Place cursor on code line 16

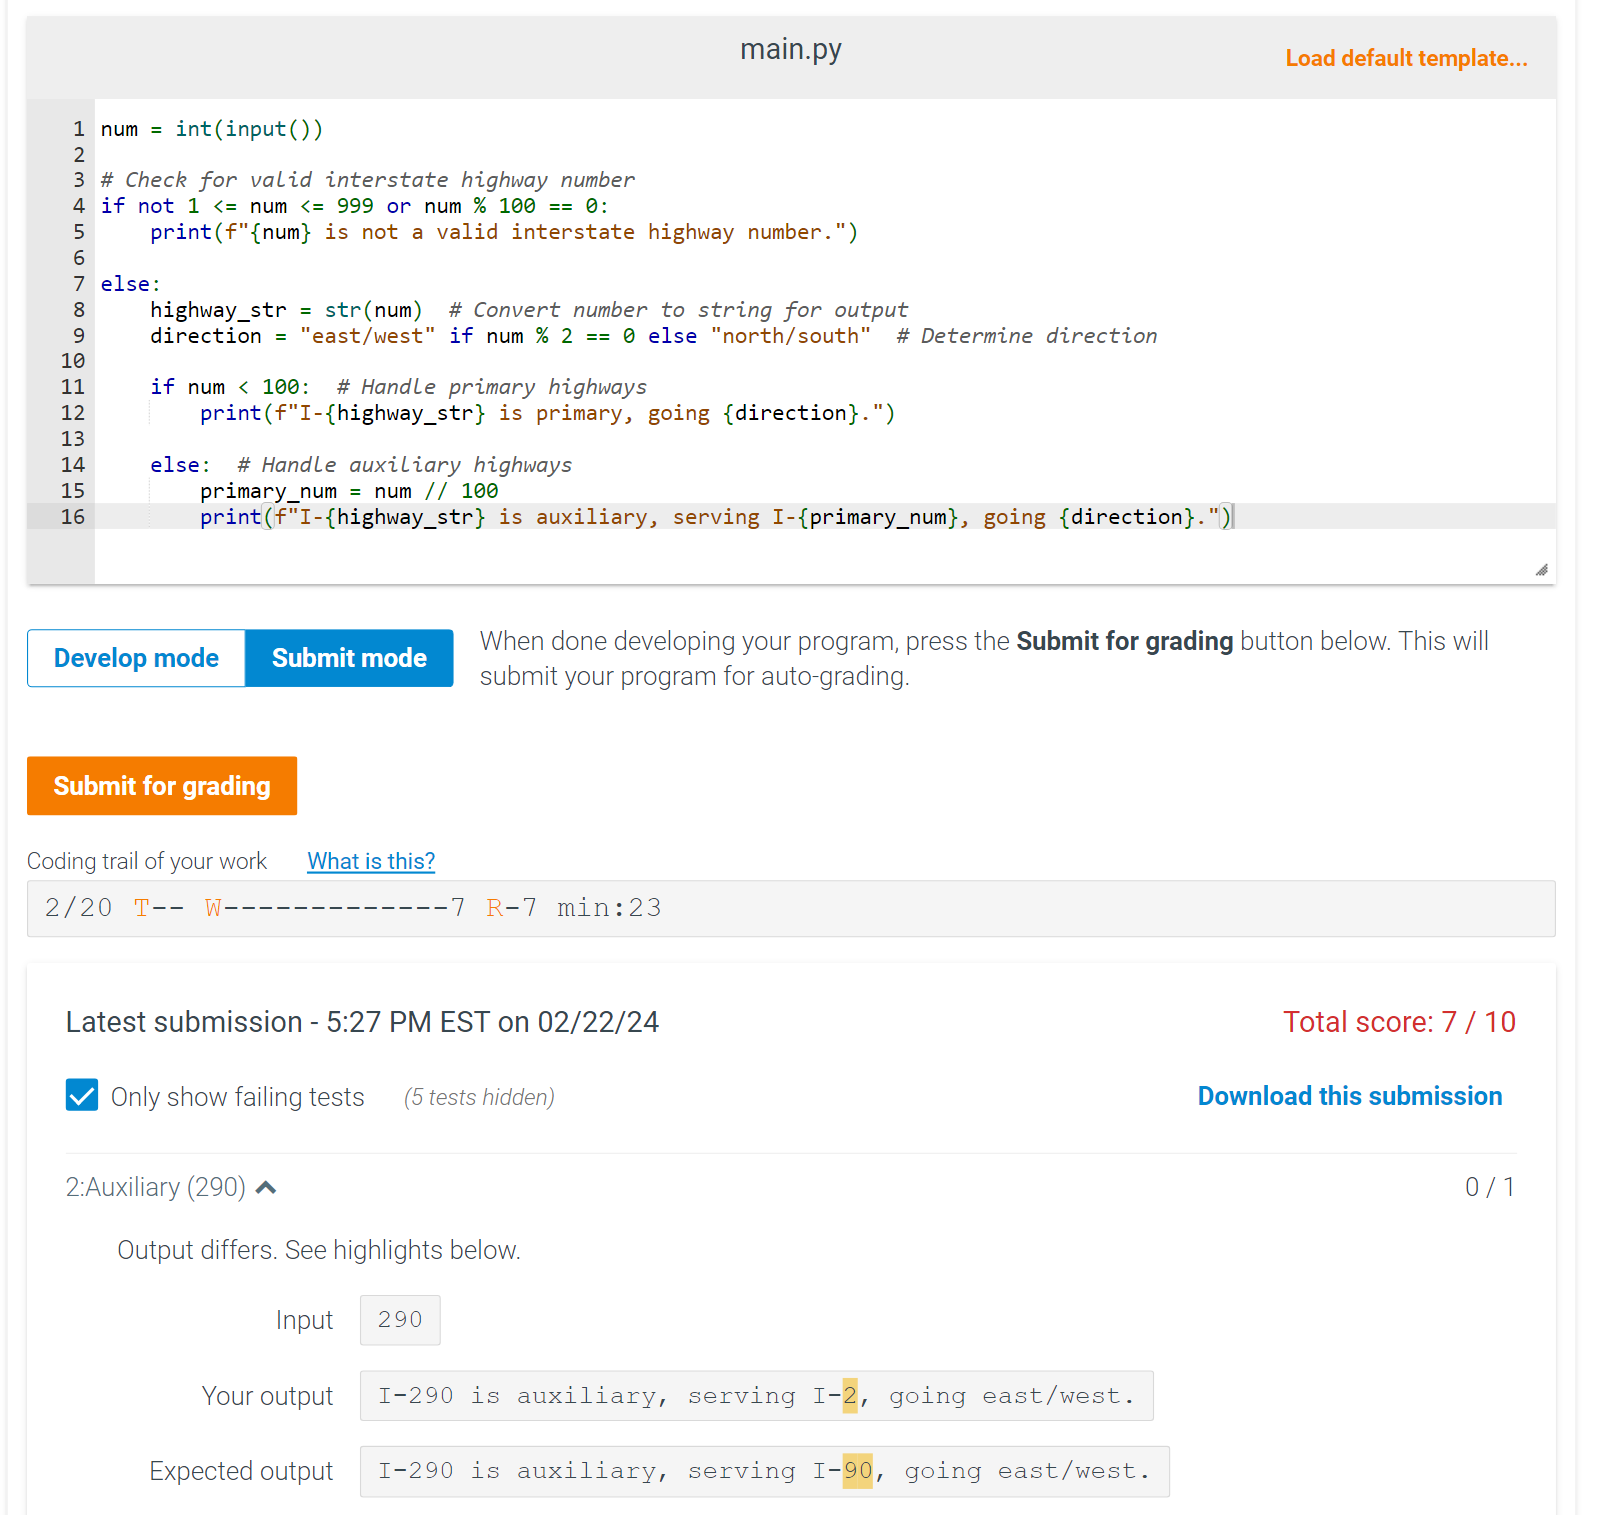click(700, 517)
